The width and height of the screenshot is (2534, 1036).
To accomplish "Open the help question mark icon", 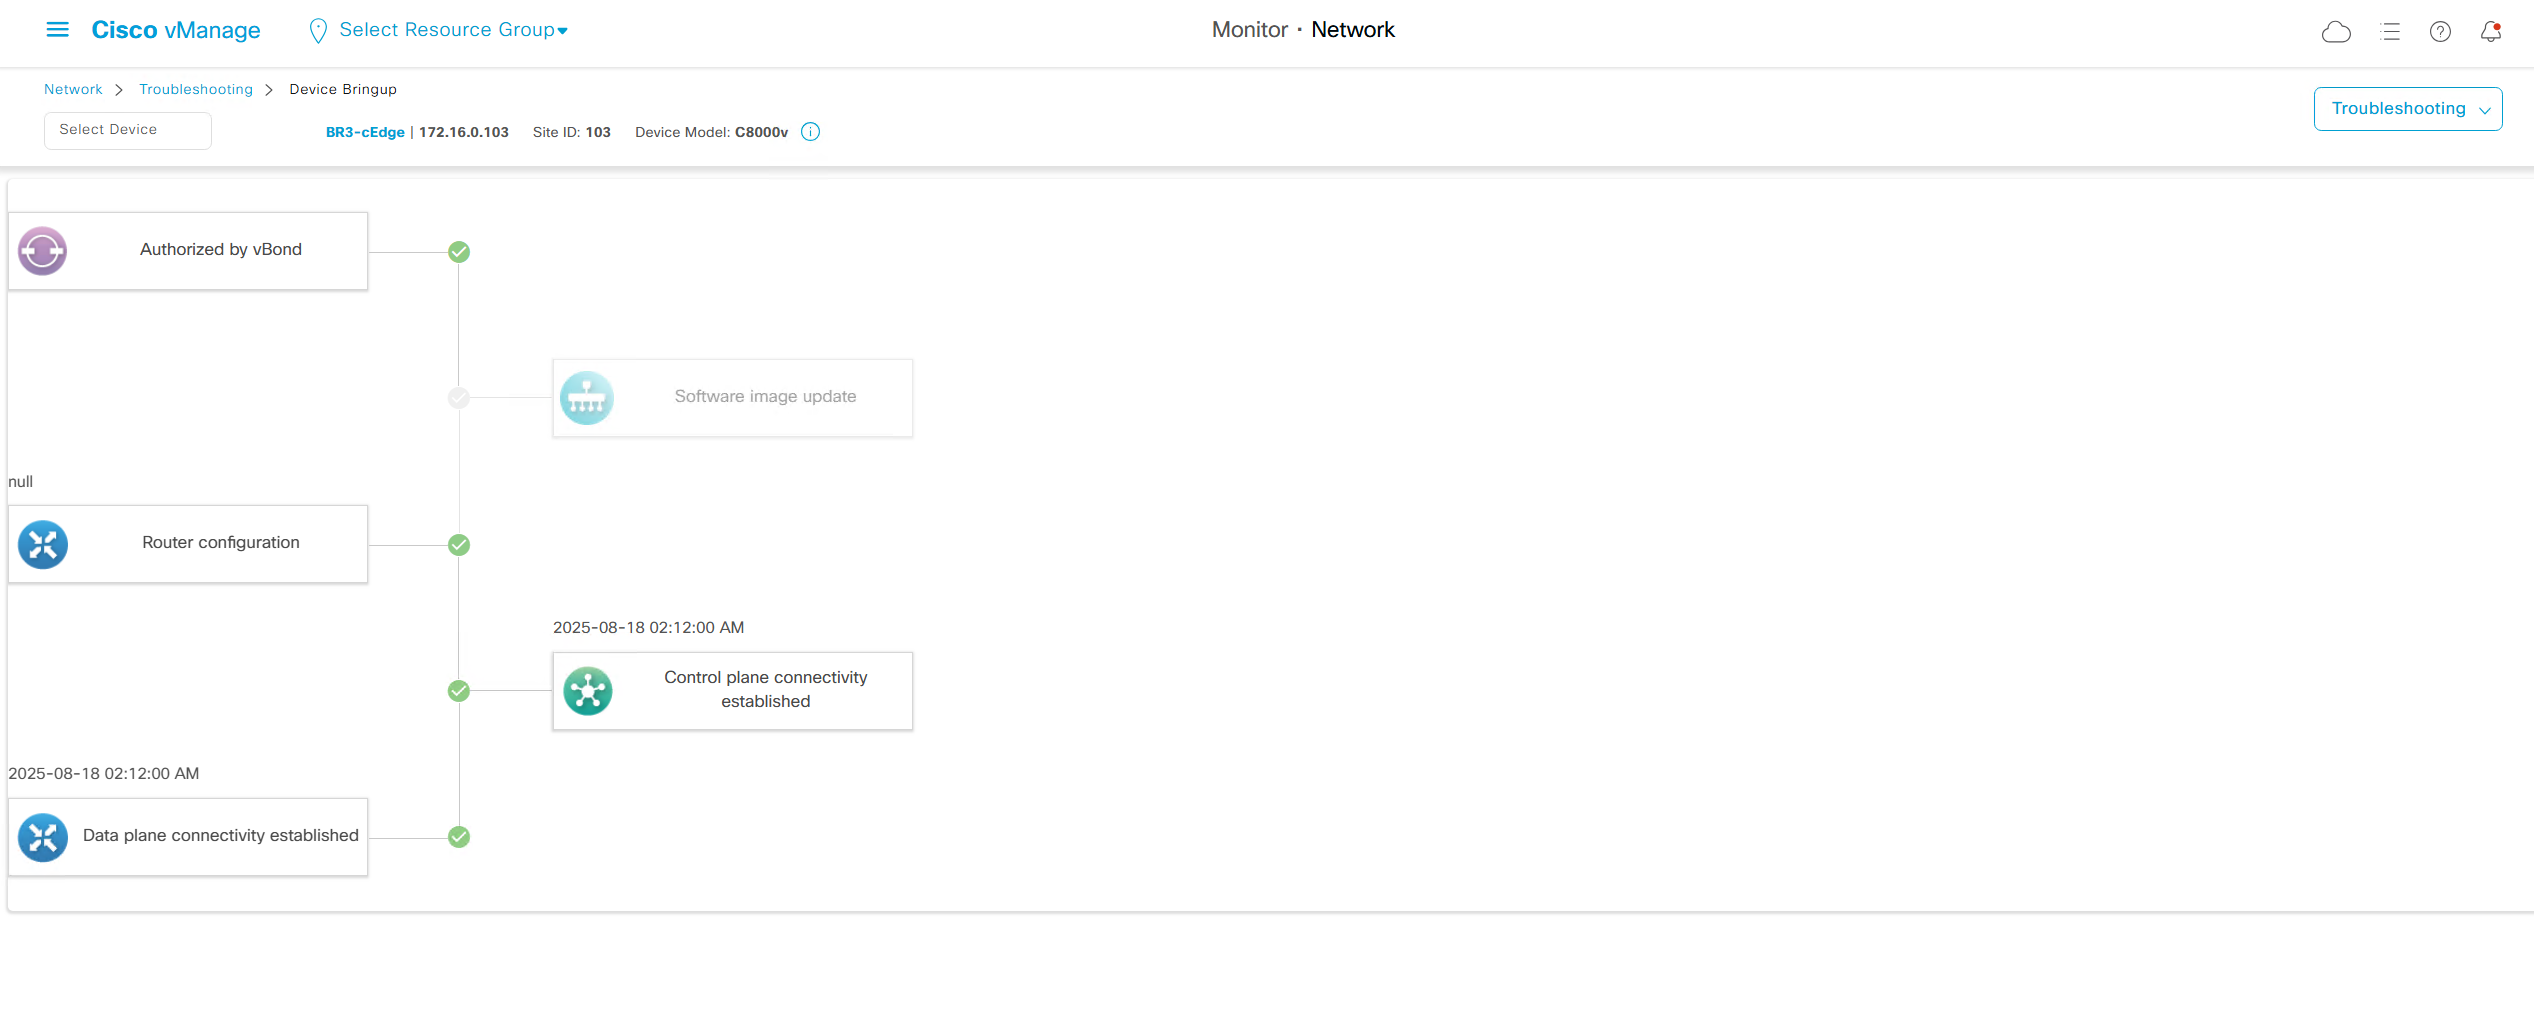I will 2440,32.
